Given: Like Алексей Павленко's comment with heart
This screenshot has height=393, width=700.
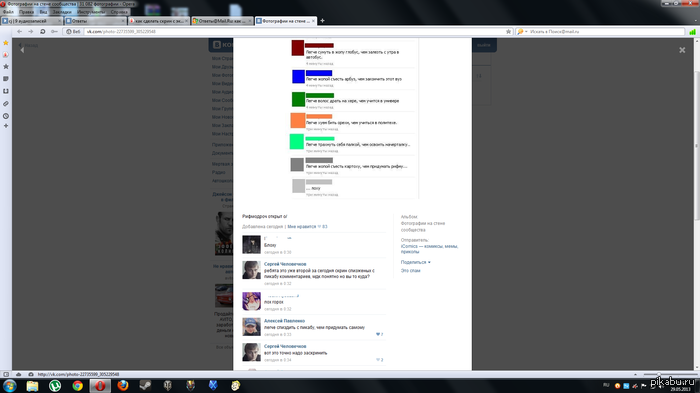Looking at the screenshot, I should click(x=379, y=334).
